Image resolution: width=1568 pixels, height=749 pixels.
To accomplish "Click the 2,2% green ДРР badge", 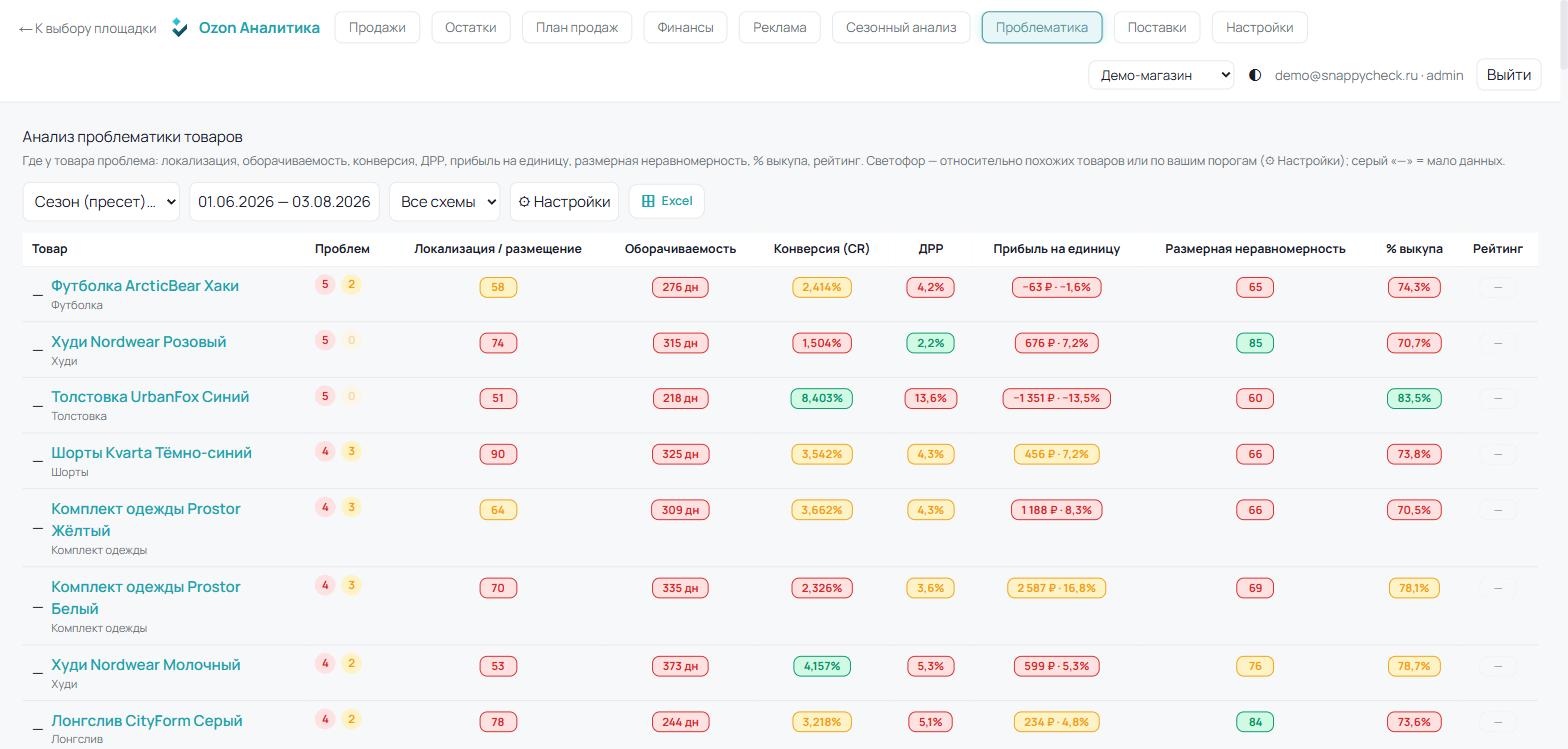I will [x=930, y=343].
